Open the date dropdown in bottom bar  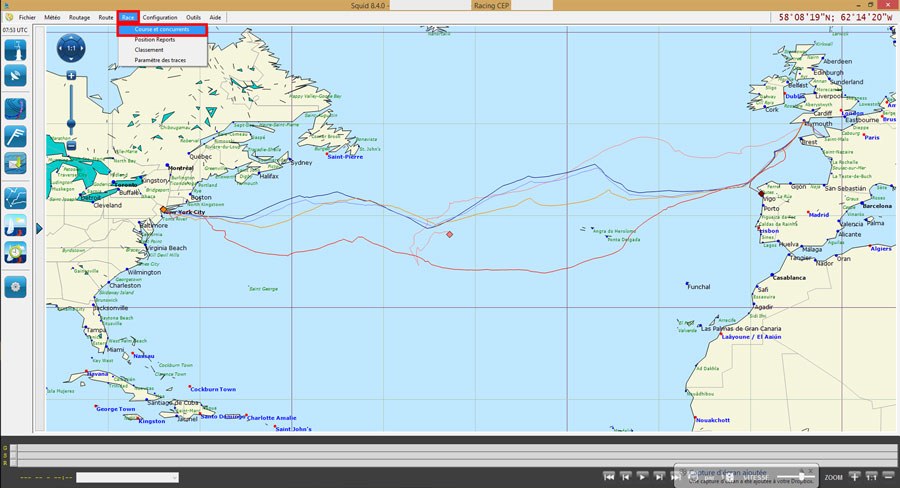pyautogui.click(x=127, y=478)
